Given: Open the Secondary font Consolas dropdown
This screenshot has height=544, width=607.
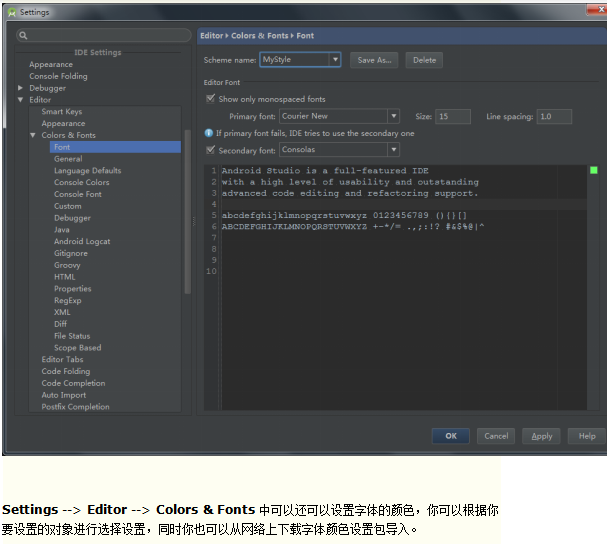Looking at the screenshot, I should pyautogui.click(x=393, y=150).
